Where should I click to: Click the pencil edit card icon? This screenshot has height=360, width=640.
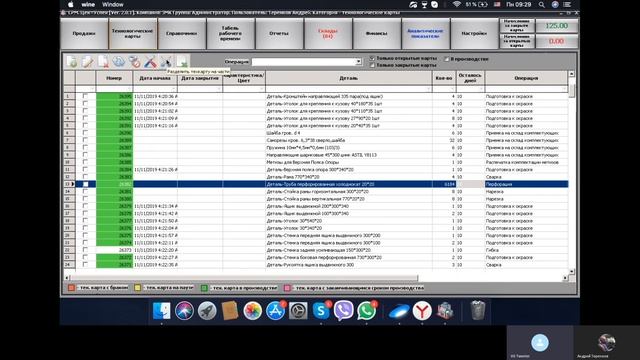[87, 62]
